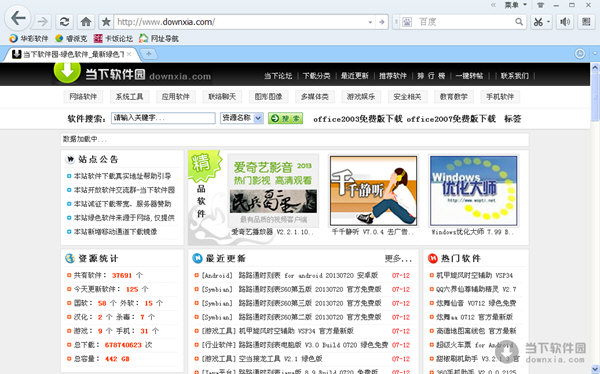Viewport: 600px width, 374px height.
Task: Click the green download arrow site logo
Action: click(x=67, y=72)
